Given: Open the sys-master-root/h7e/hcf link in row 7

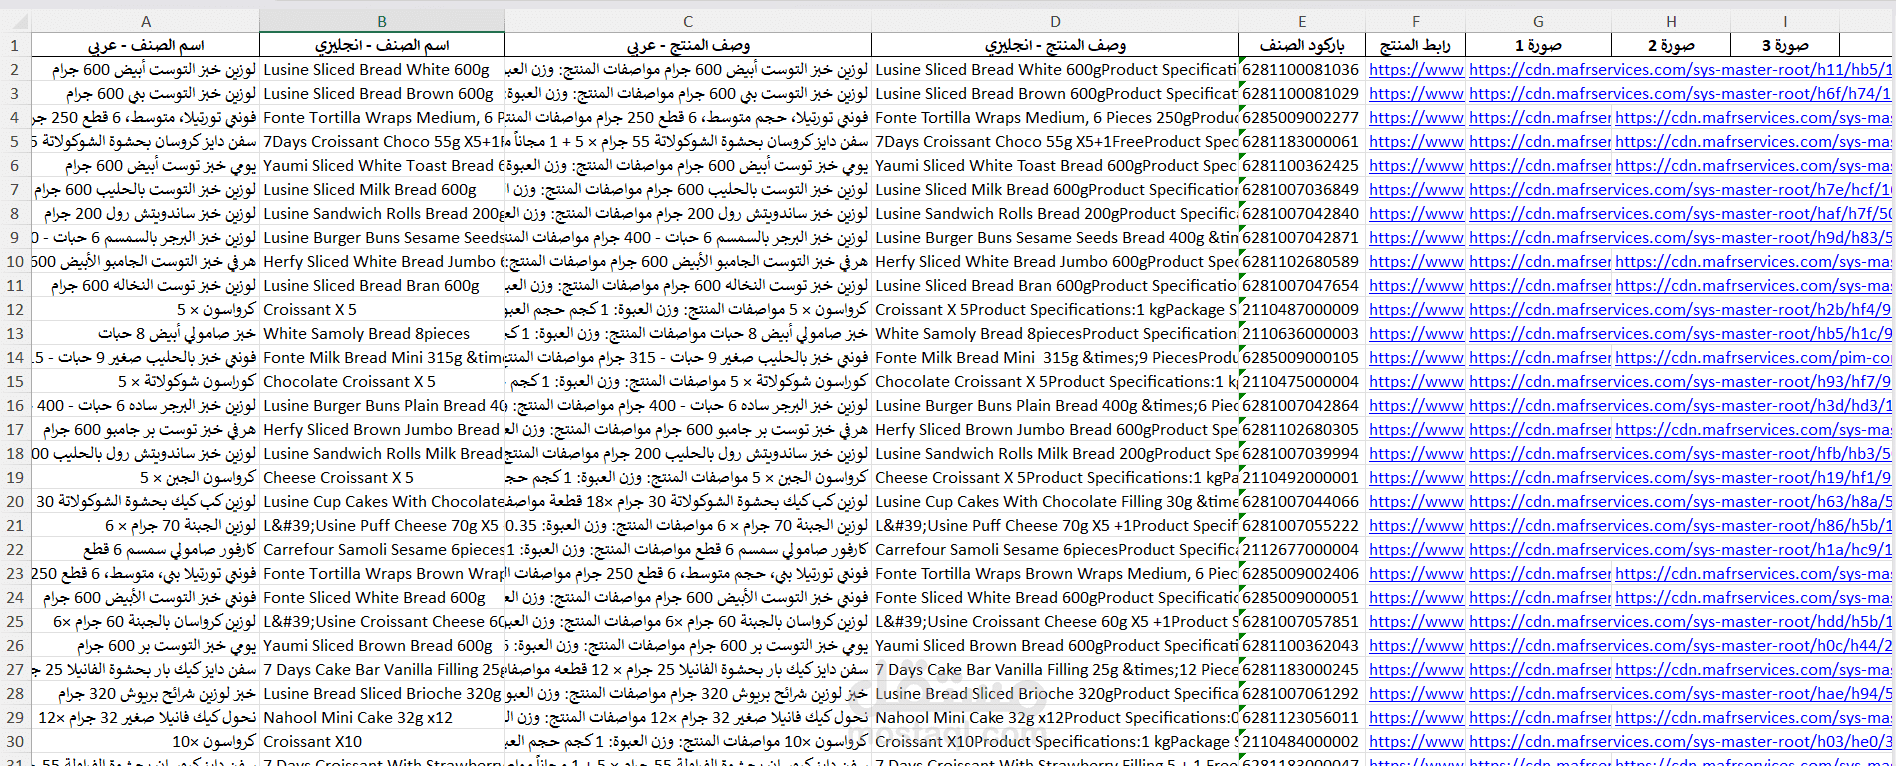Looking at the screenshot, I should 1680,189.
